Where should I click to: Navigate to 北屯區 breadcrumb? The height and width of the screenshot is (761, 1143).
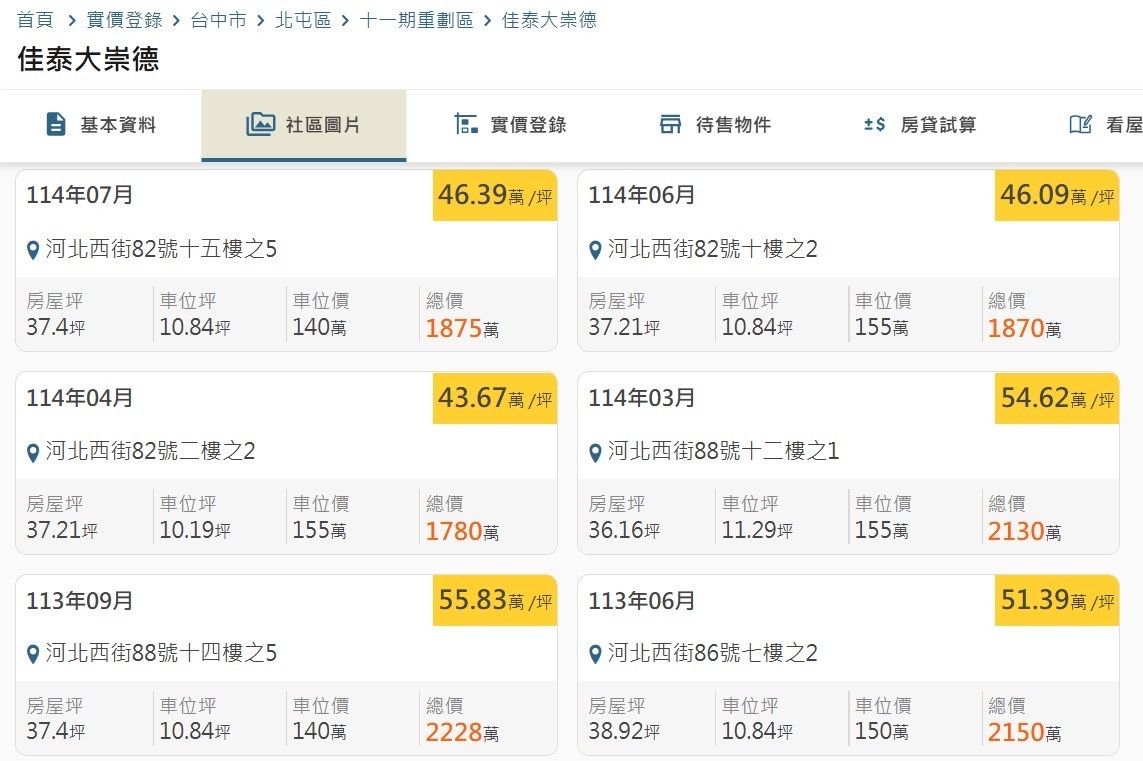click(303, 20)
